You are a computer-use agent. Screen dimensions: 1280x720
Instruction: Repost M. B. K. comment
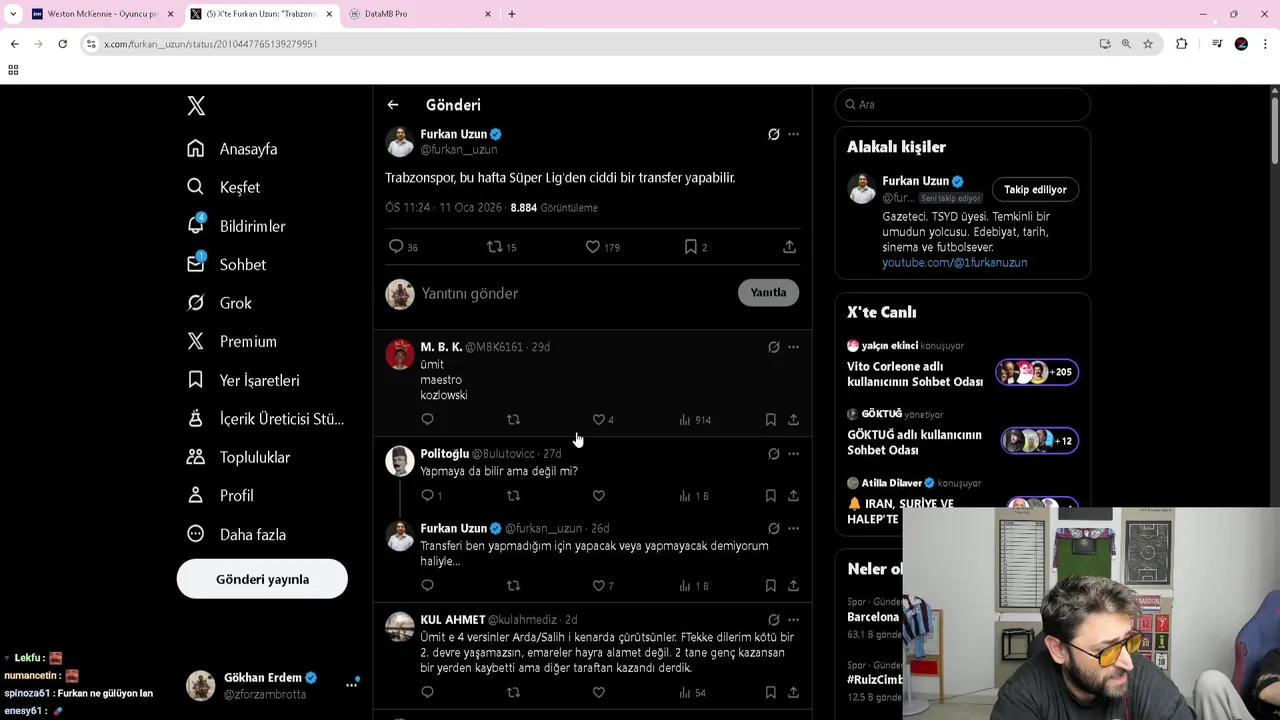[x=513, y=420]
